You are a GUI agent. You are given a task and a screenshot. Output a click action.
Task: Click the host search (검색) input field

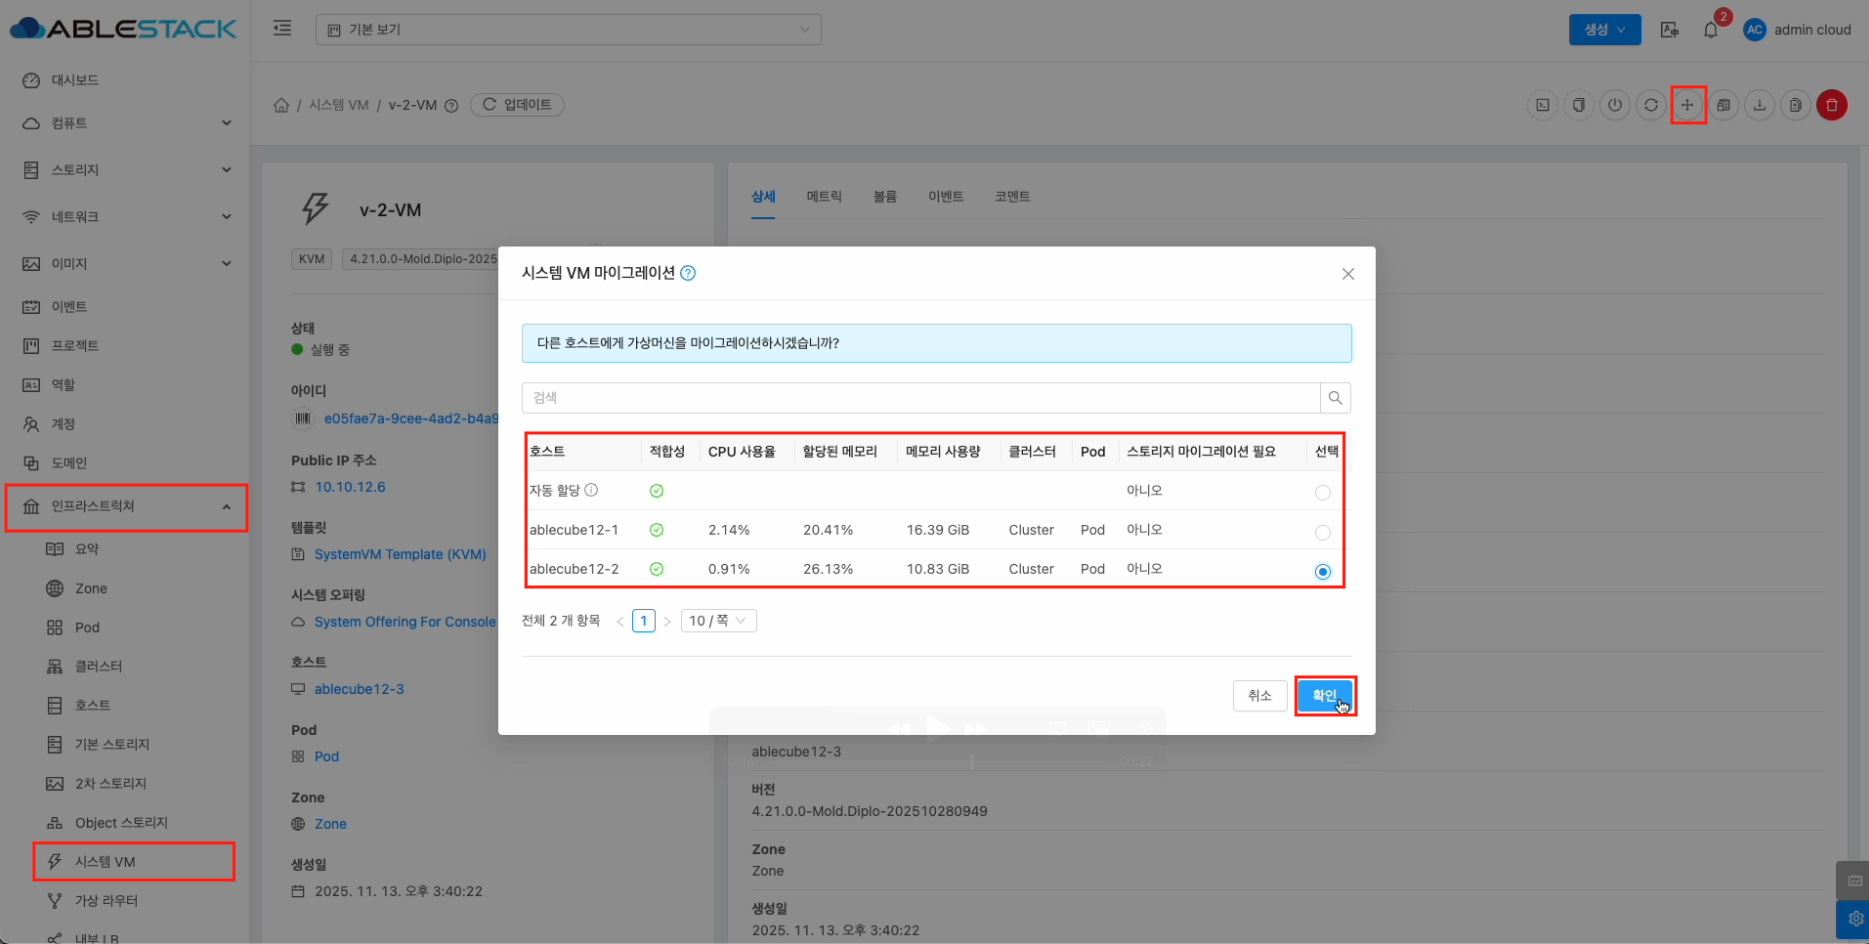[920, 398]
